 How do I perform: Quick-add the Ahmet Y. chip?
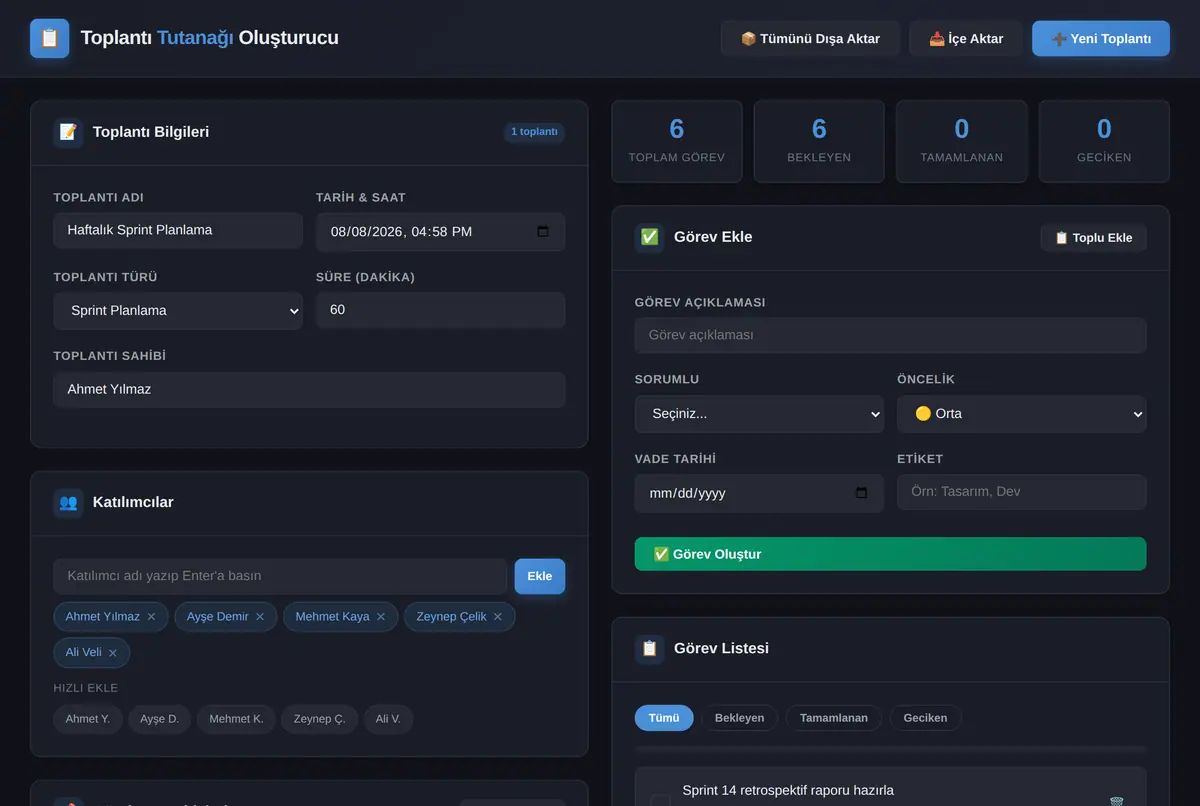tap(88, 719)
